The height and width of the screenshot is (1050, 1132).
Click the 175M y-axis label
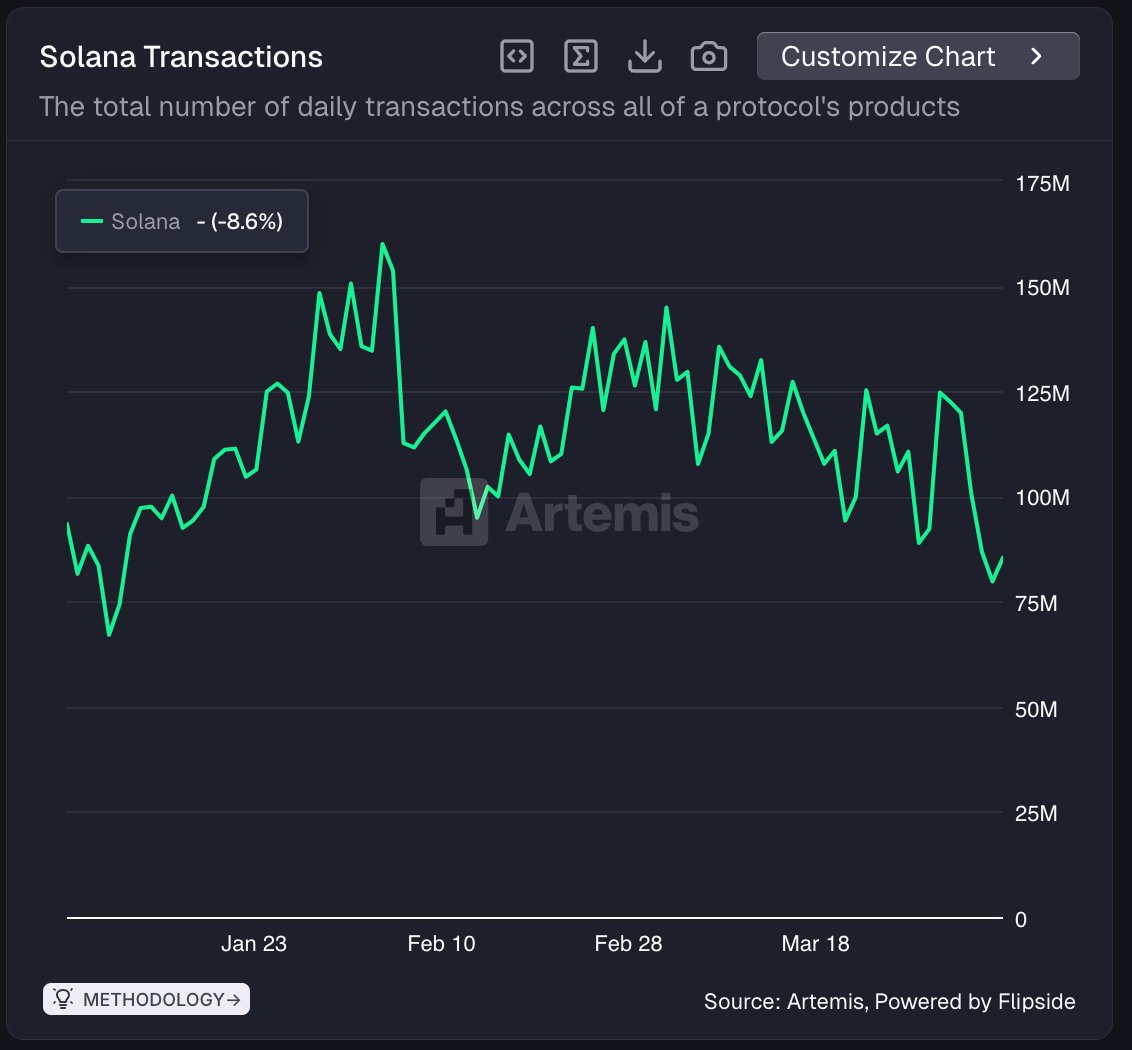coord(1040,184)
